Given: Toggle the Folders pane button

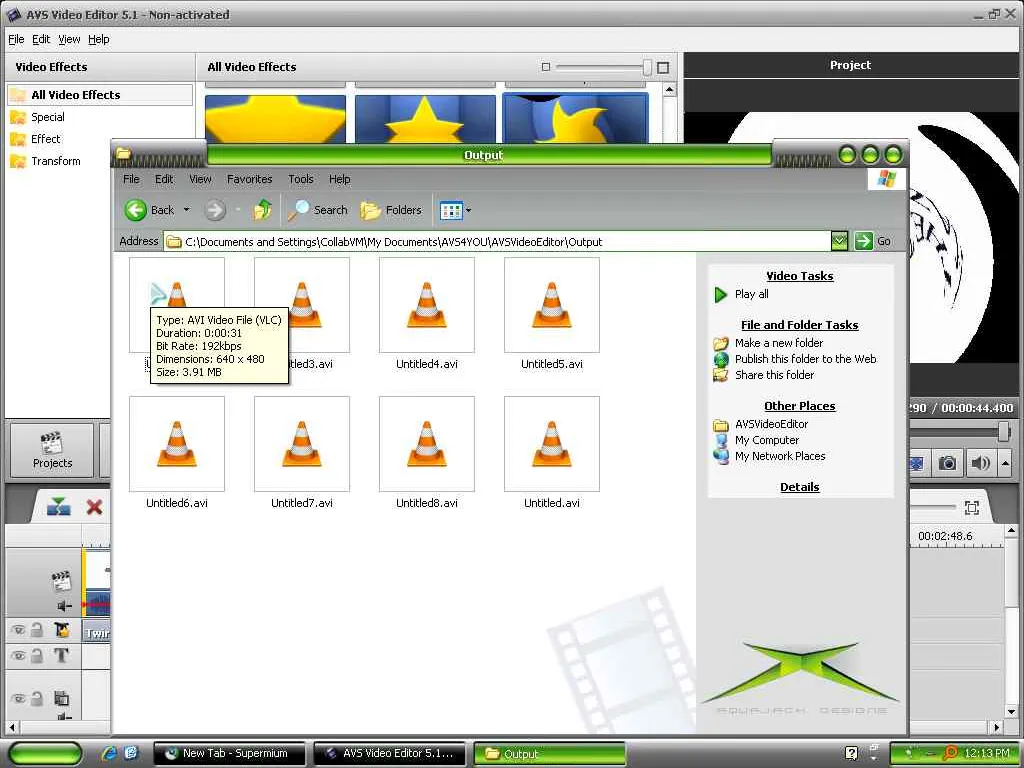Looking at the screenshot, I should (391, 210).
